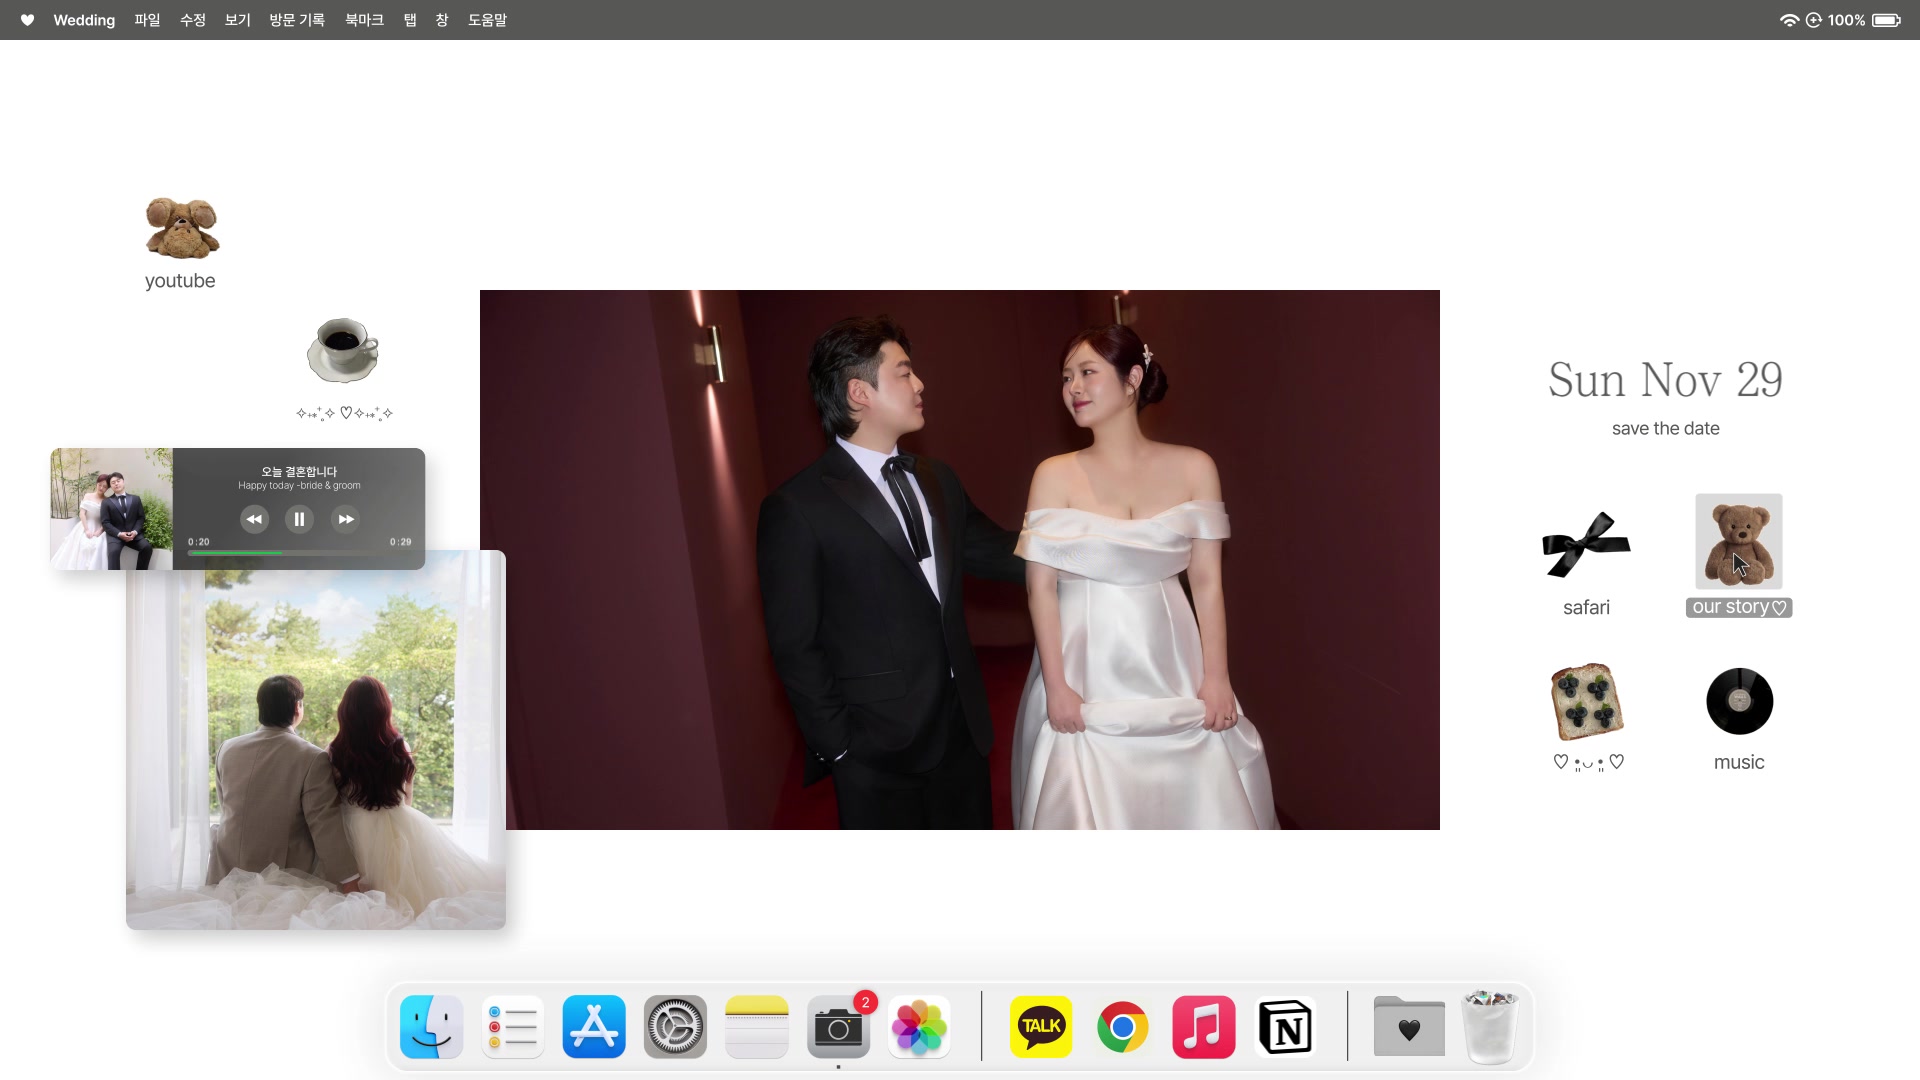The image size is (1920, 1080).
Task: Click the save the date text
Action: click(1665, 428)
